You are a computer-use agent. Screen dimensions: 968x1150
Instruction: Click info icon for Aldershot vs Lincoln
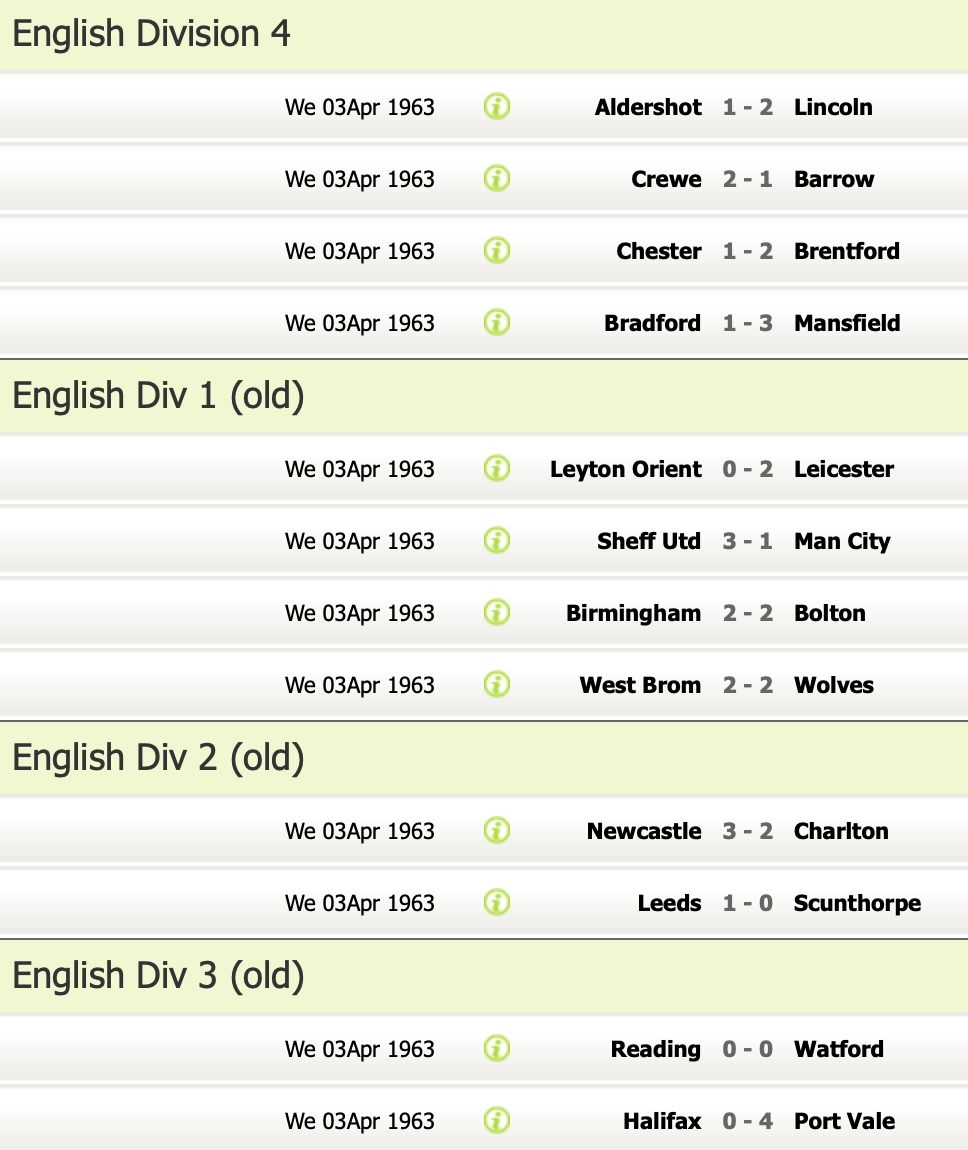tap(497, 106)
